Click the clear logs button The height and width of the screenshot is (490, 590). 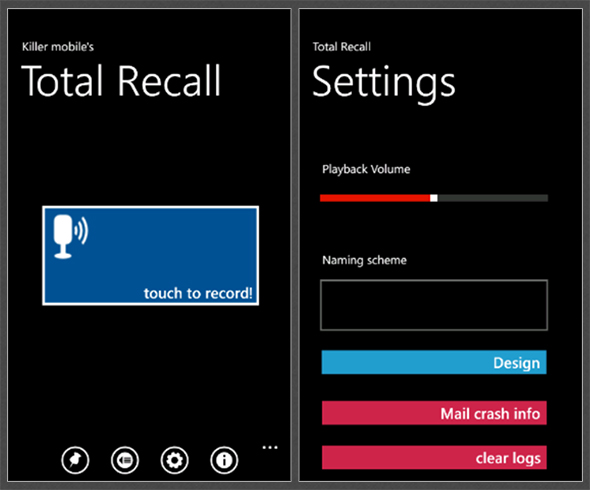434,457
